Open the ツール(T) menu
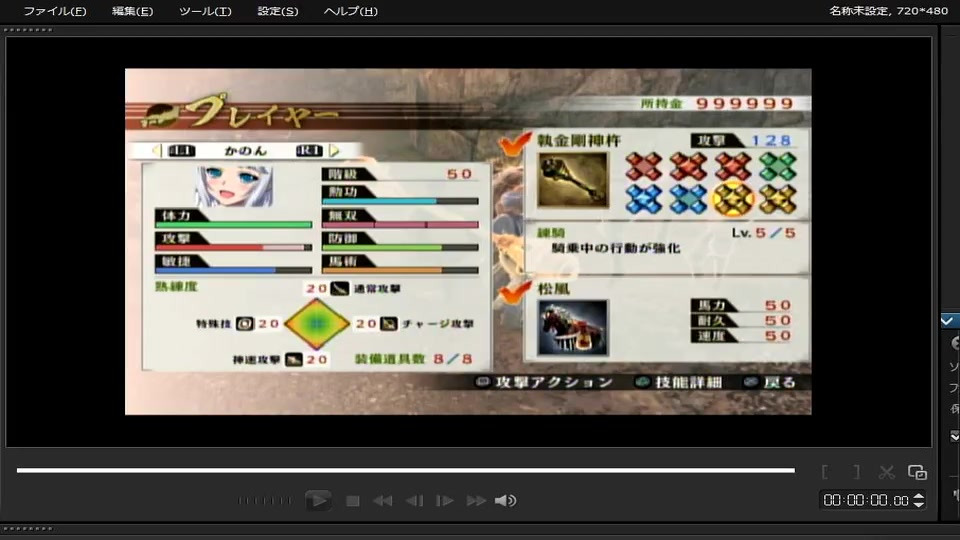 [205, 11]
